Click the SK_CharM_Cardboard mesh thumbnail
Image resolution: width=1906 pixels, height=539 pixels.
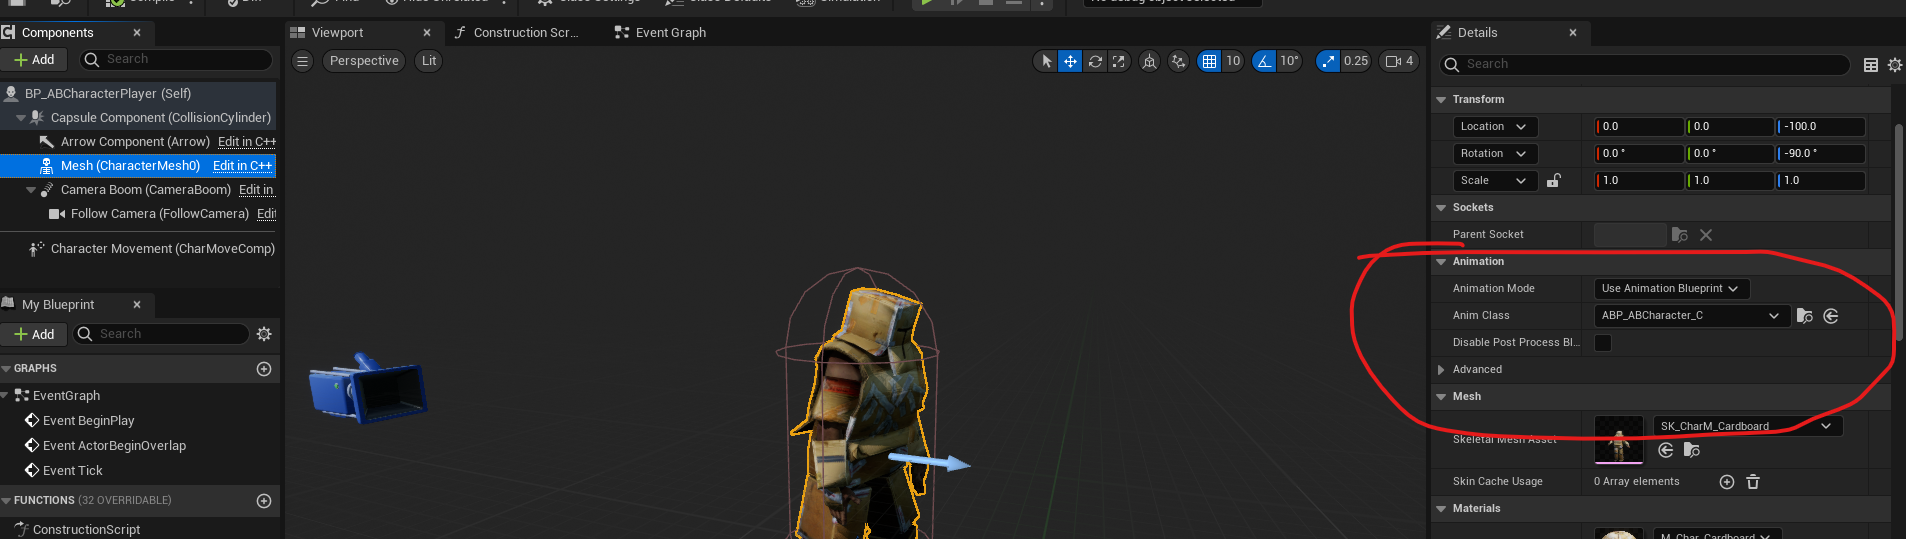(1619, 440)
